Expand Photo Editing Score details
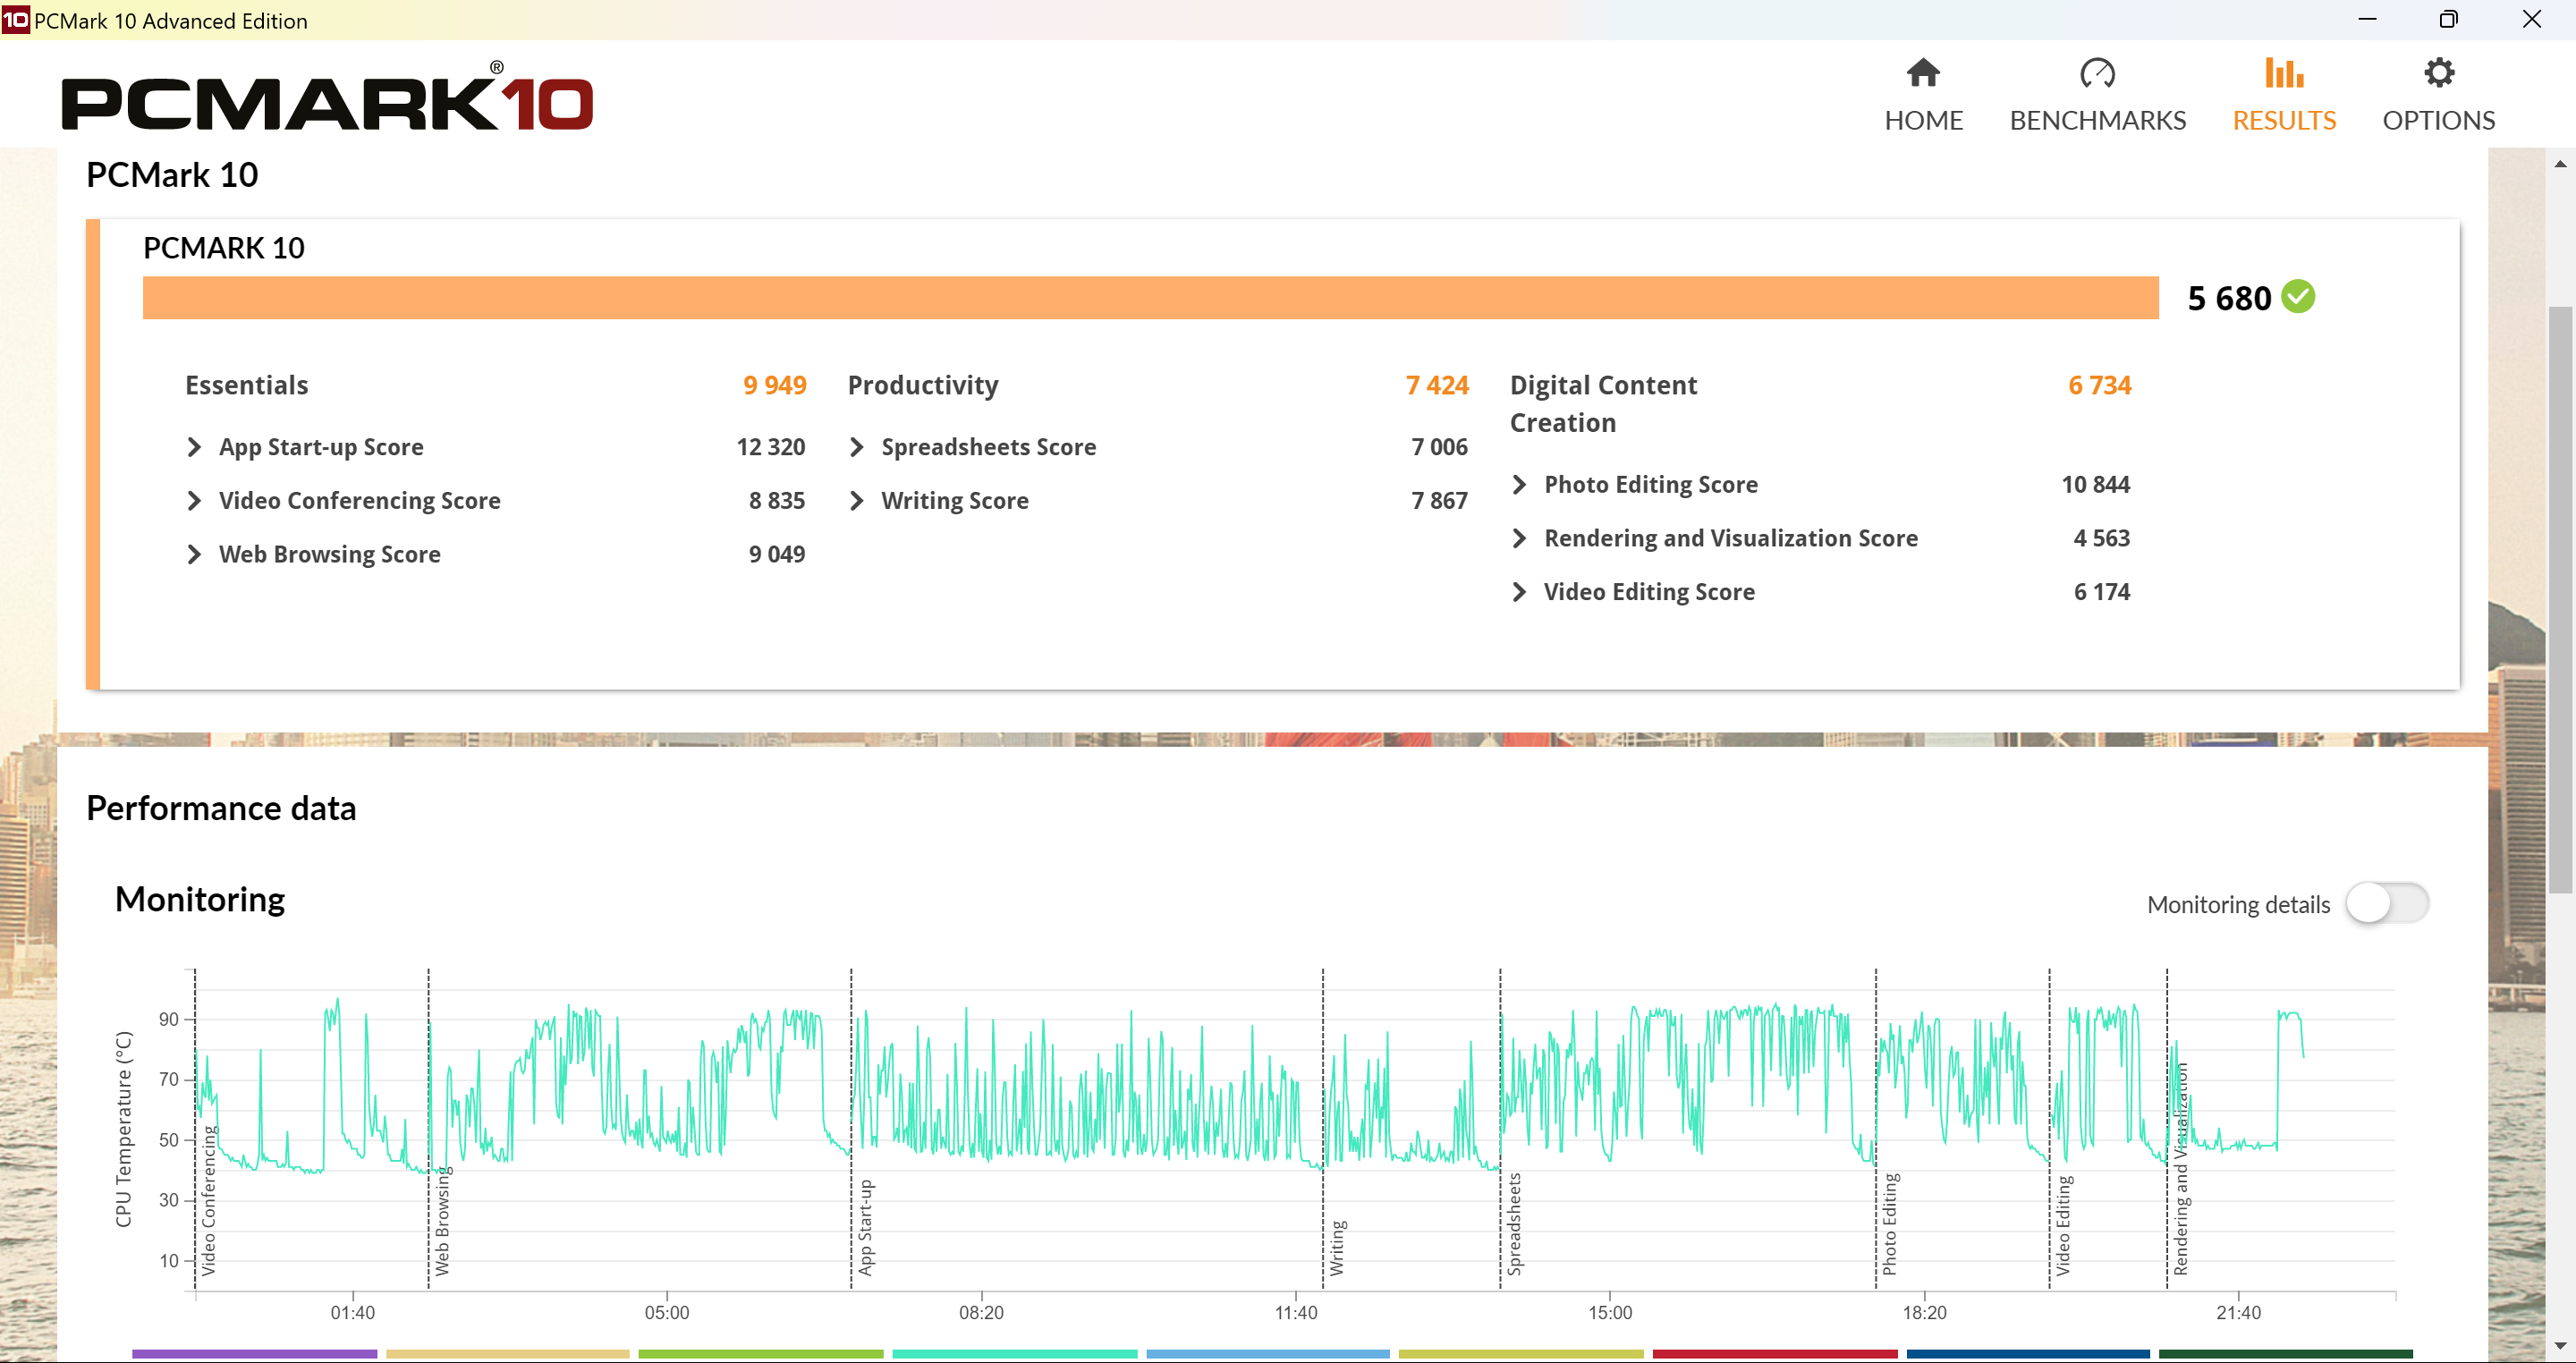The height and width of the screenshot is (1363, 2576). tap(1519, 484)
